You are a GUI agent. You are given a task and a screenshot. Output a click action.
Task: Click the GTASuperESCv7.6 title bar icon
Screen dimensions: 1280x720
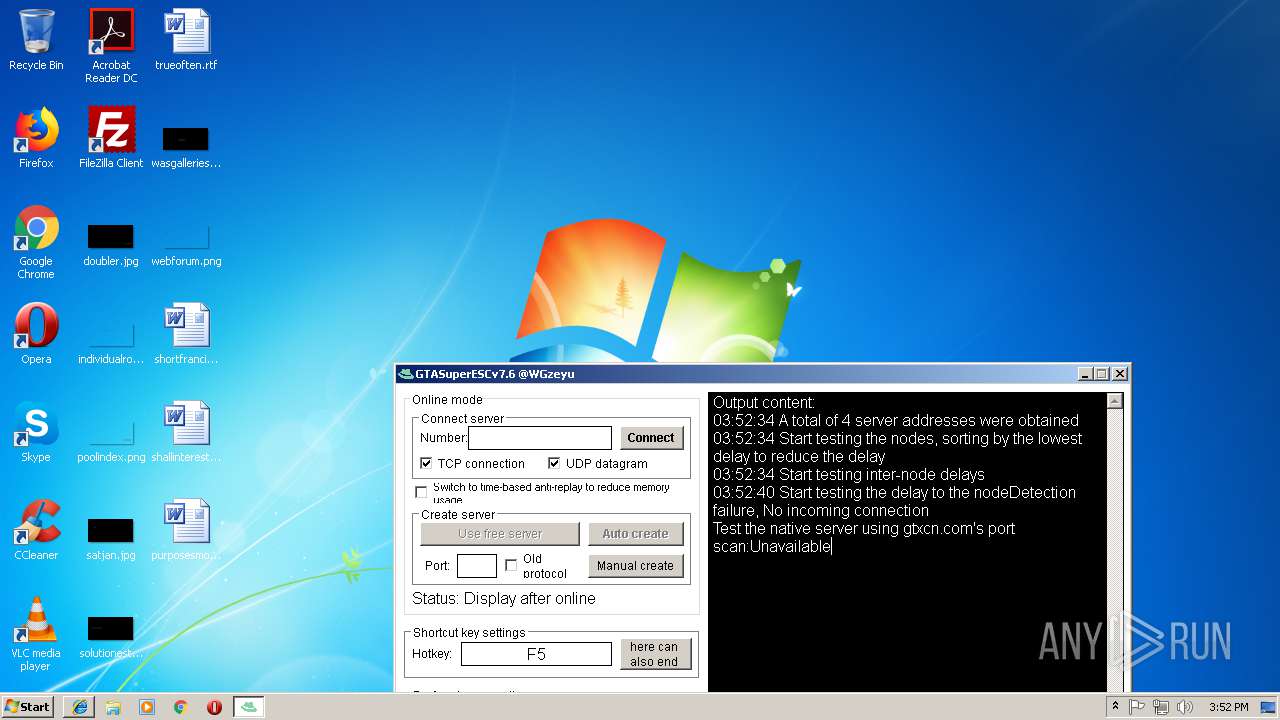(x=406, y=374)
